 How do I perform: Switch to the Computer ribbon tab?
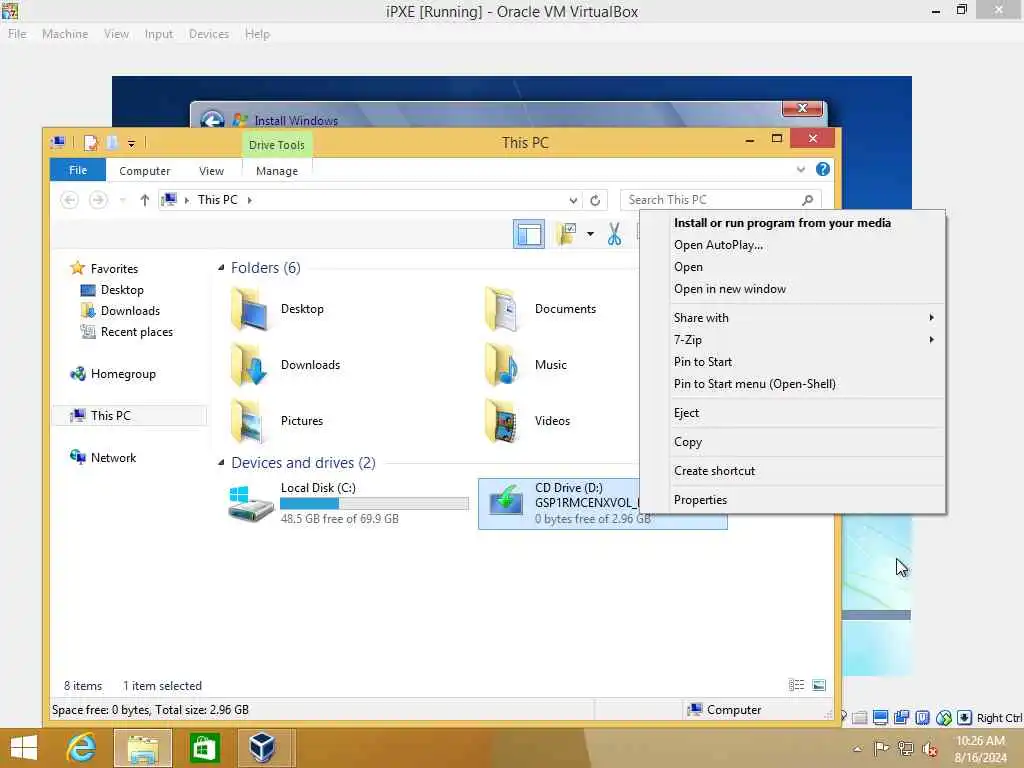144,170
